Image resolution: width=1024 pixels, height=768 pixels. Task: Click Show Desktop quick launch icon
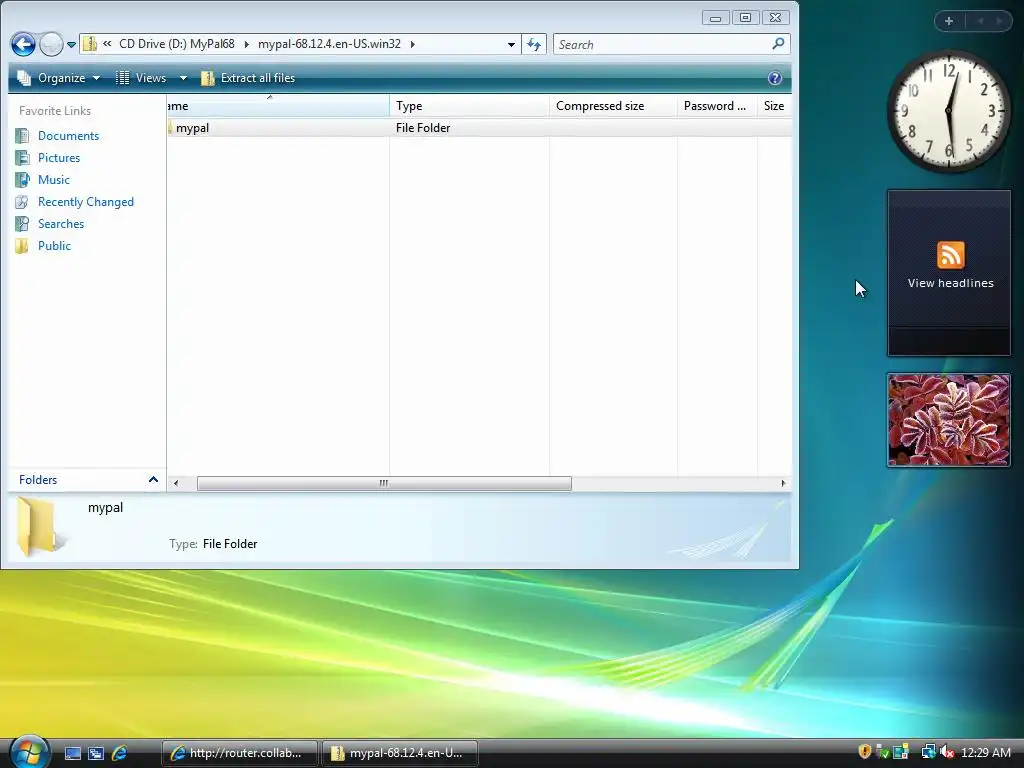72,753
